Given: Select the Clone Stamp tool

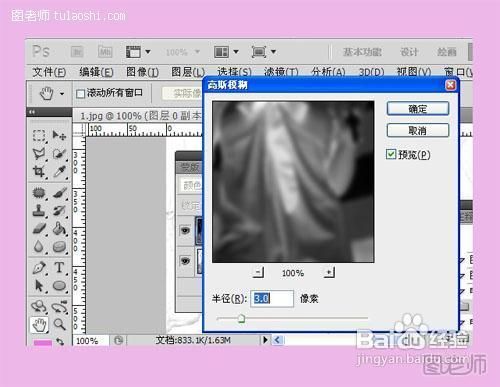Looking at the screenshot, I should point(39,211).
